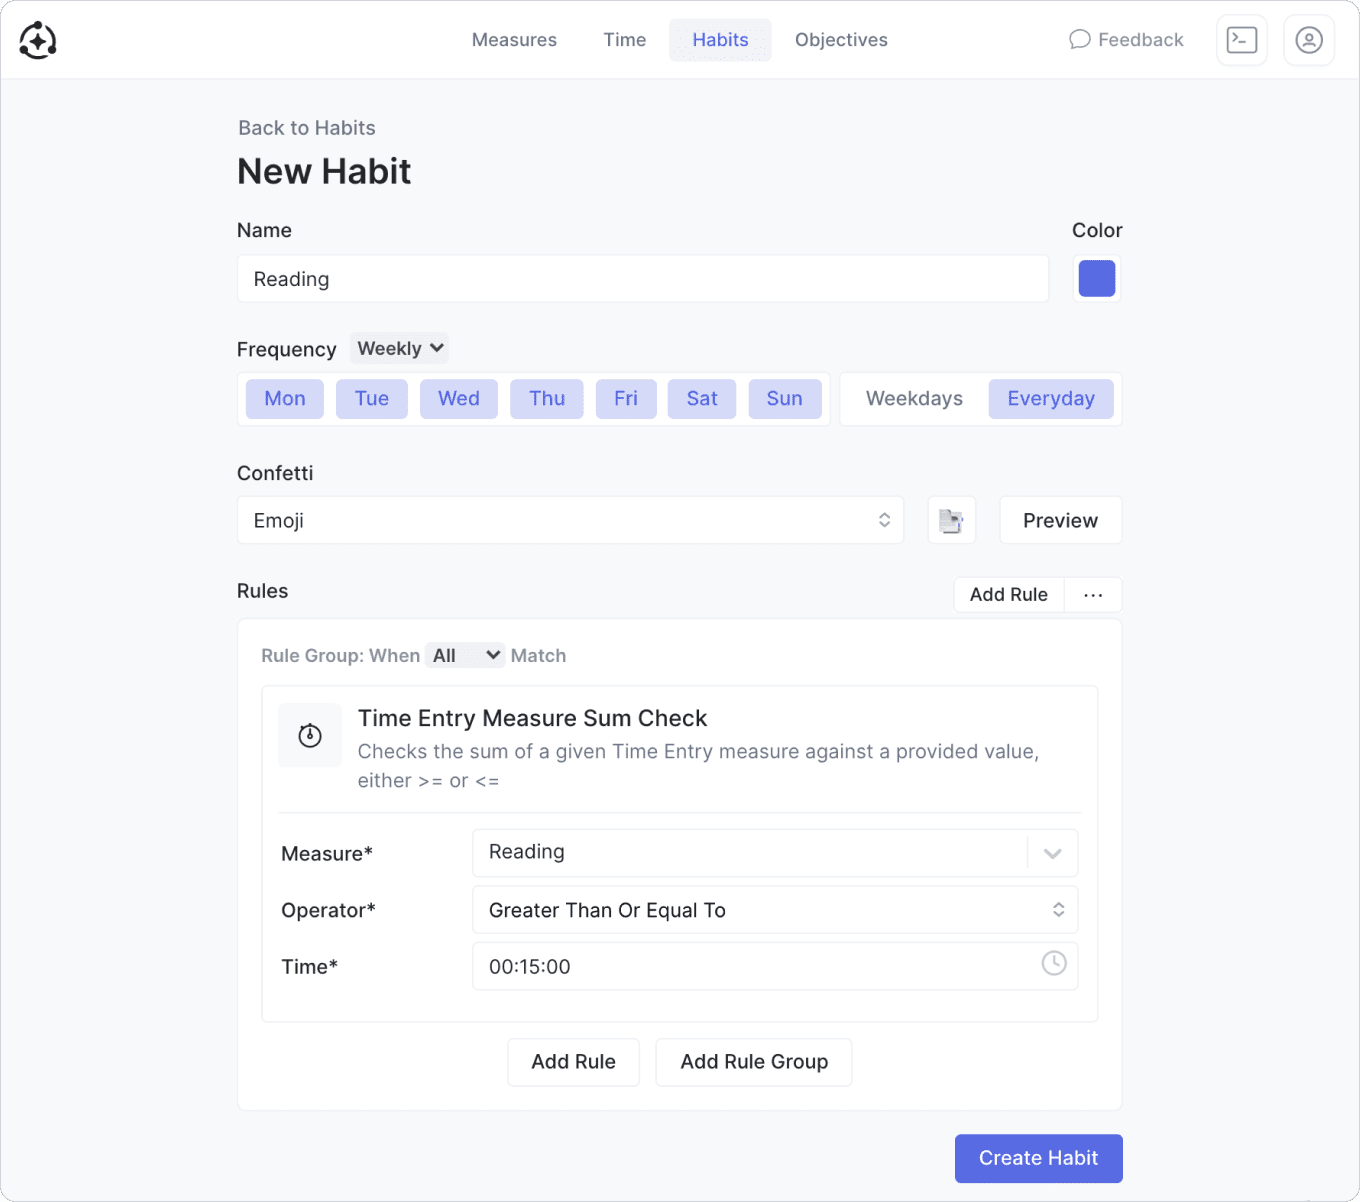Click Add Rule beside Rules heading
This screenshot has height=1202, width=1360.
[1009, 595]
